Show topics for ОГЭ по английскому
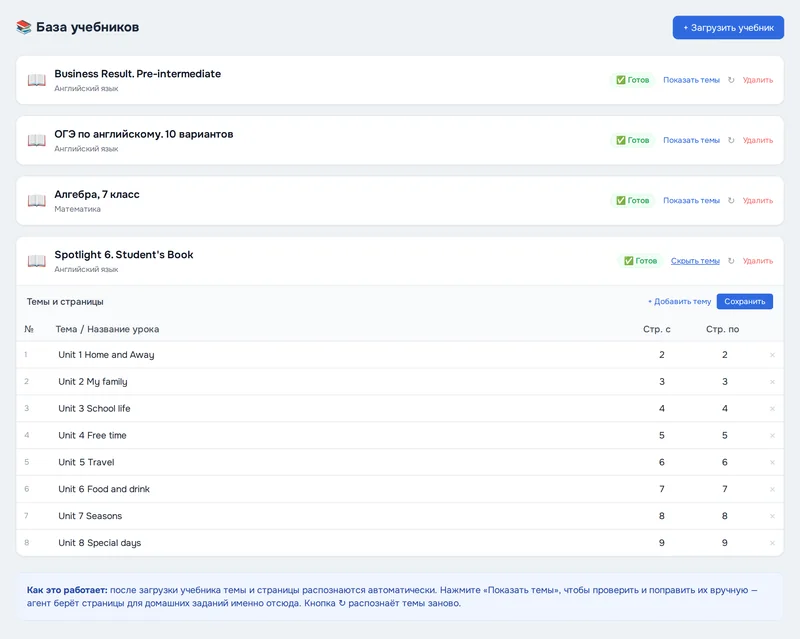 691,140
